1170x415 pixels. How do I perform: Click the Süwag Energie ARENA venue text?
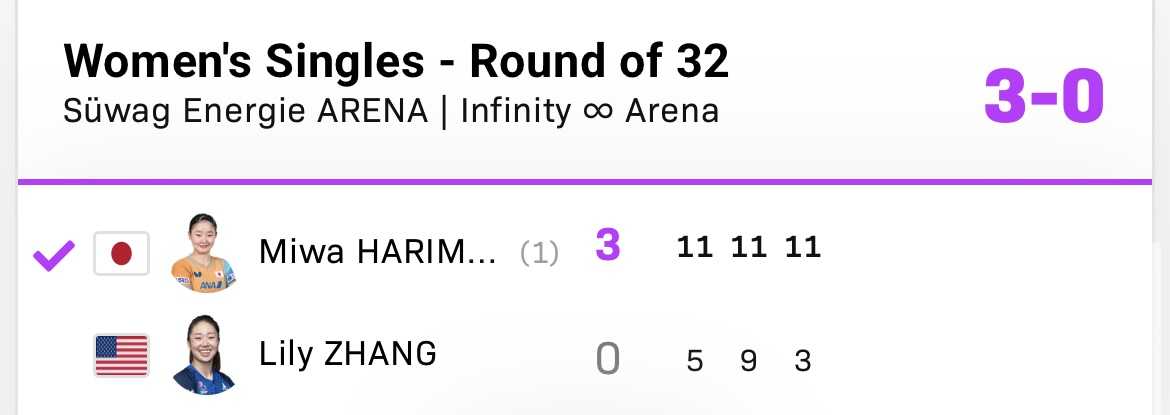click(x=245, y=110)
